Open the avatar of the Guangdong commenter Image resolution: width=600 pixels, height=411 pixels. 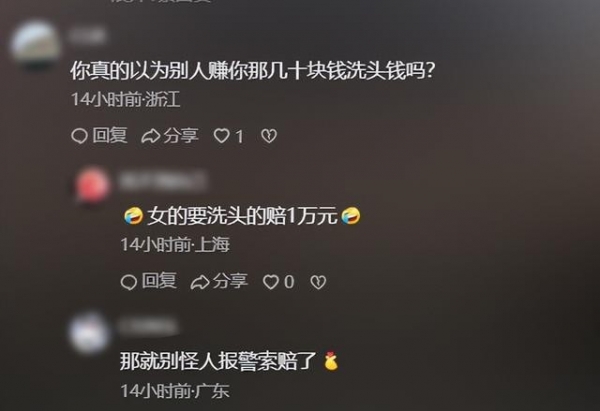point(90,333)
